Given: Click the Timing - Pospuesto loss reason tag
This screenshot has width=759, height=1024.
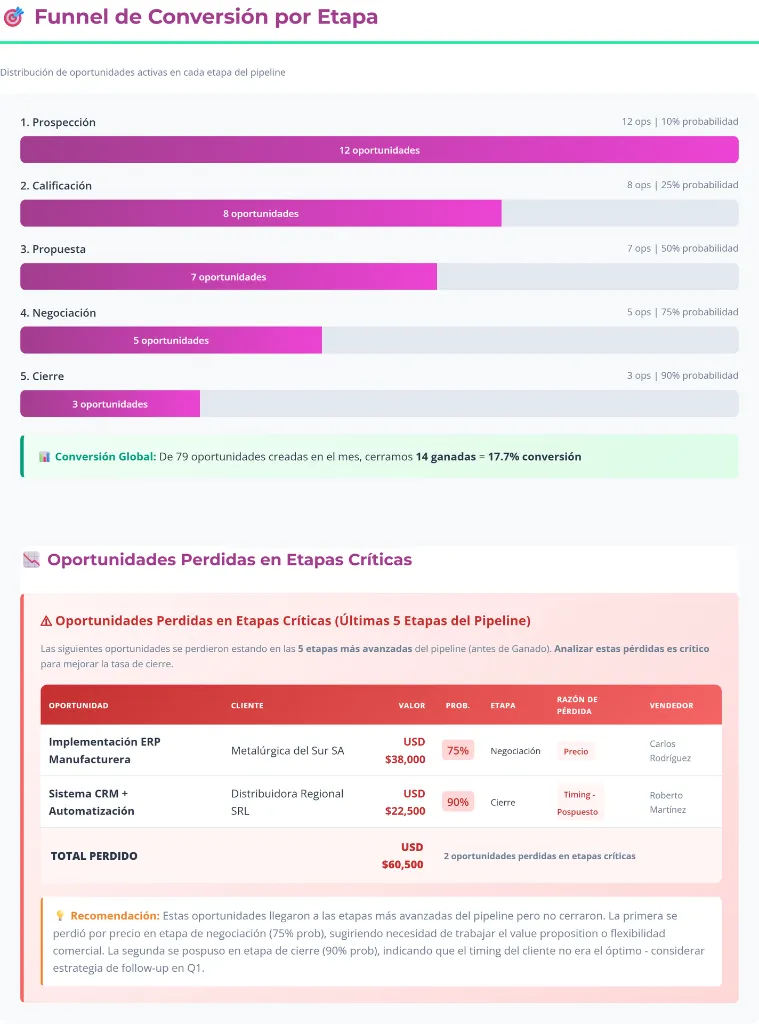Looking at the screenshot, I should click(579, 803).
